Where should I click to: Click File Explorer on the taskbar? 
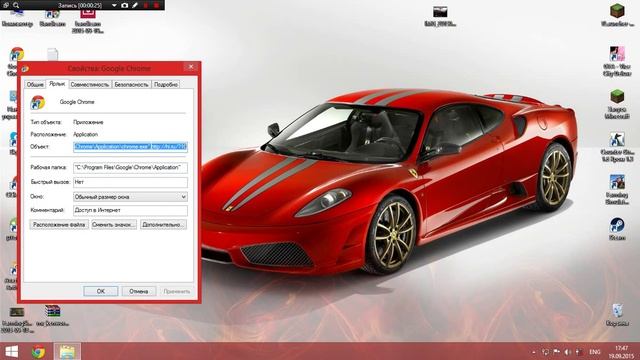click(67, 351)
